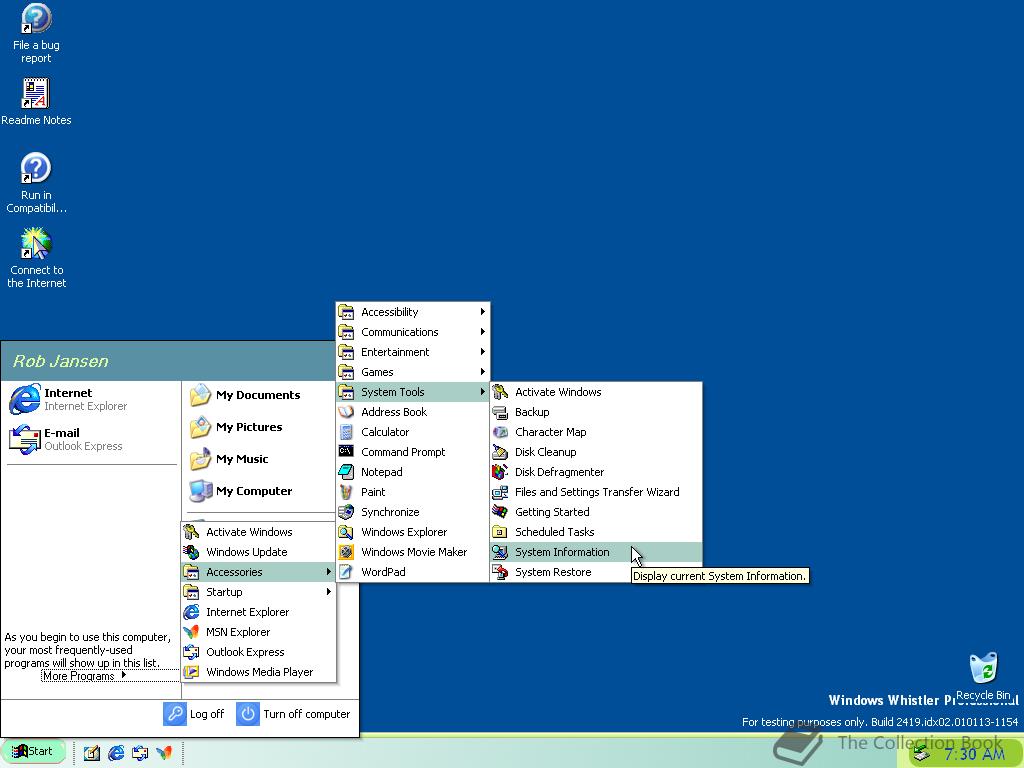Select Activate Windows in System Tools menu
The width and height of the screenshot is (1024, 768).
[x=596, y=392]
